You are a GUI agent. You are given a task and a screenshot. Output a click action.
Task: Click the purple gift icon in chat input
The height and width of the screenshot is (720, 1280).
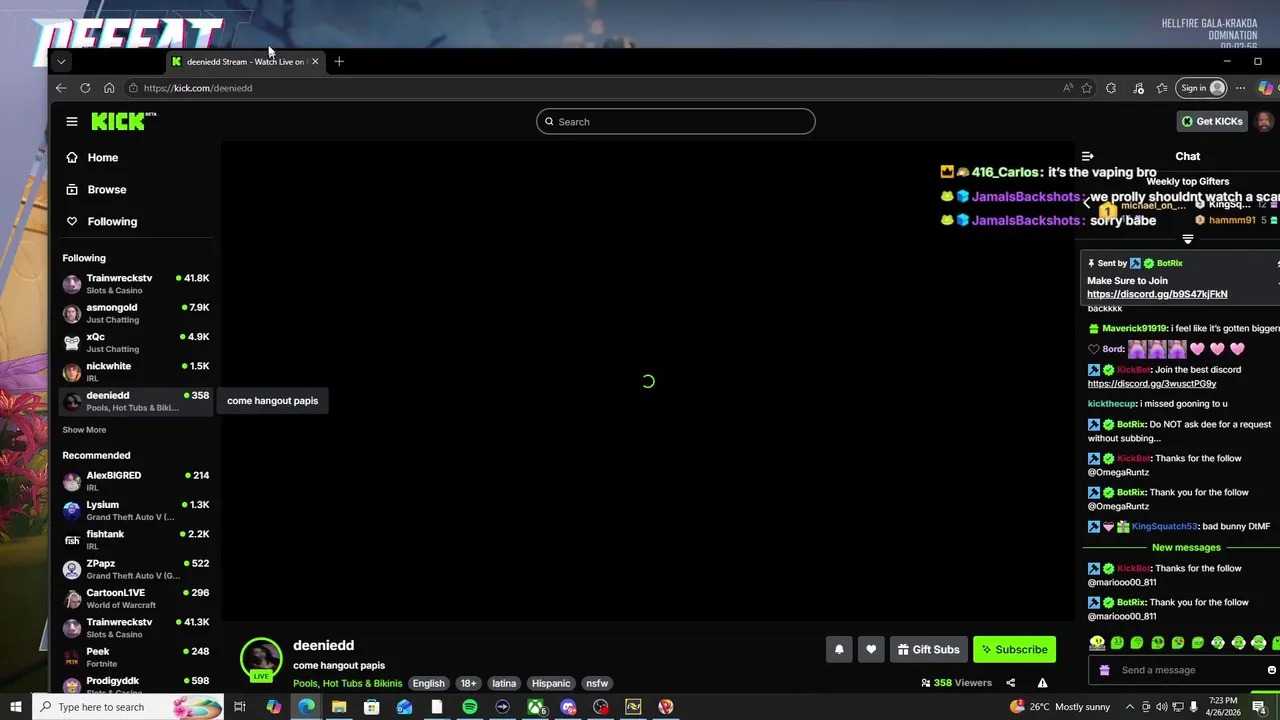point(1104,670)
